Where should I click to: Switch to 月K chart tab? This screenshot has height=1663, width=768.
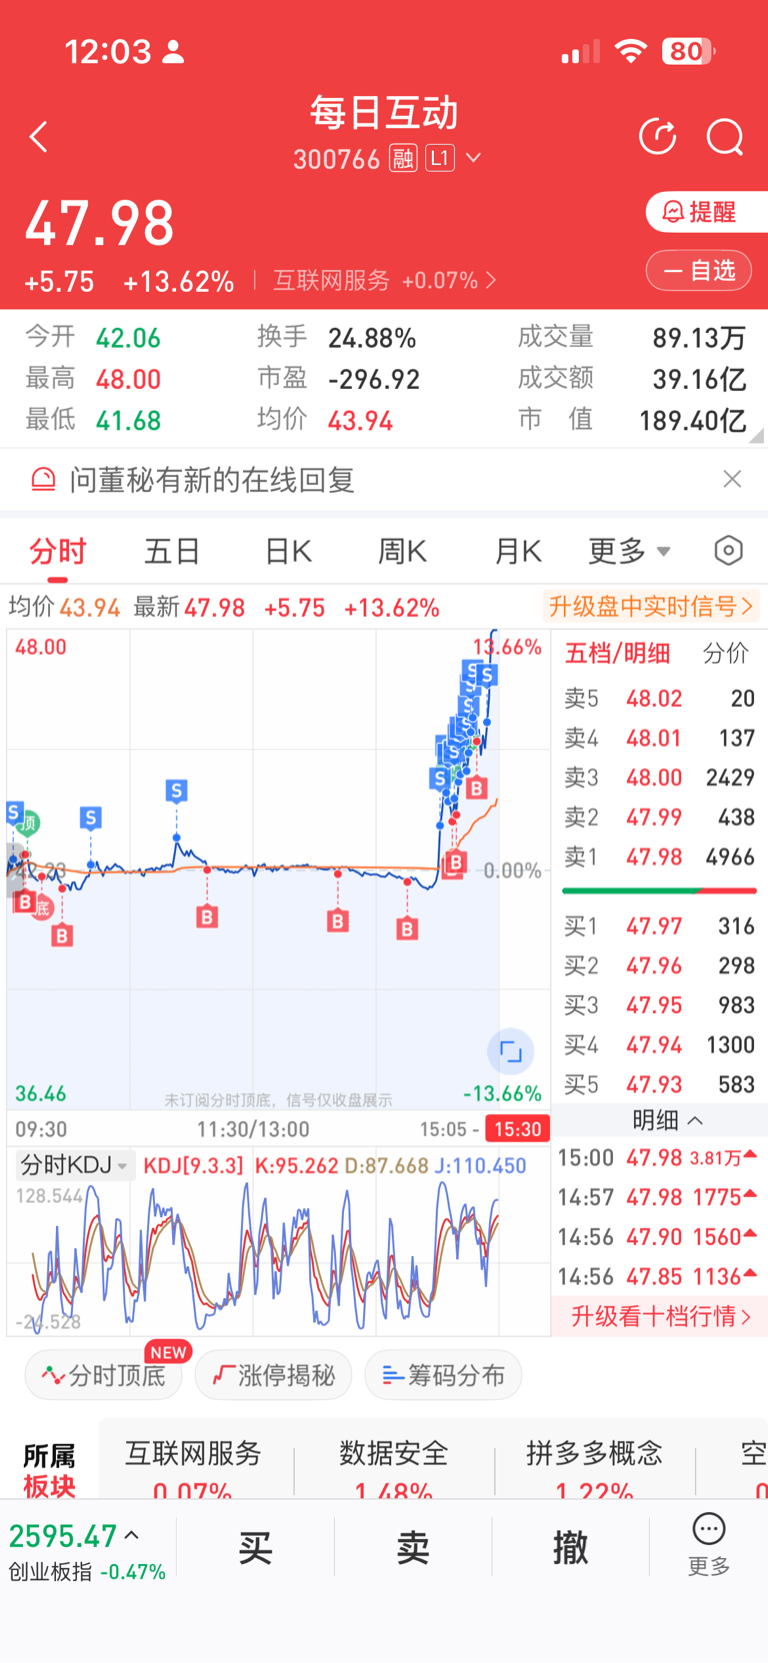point(518,551)
